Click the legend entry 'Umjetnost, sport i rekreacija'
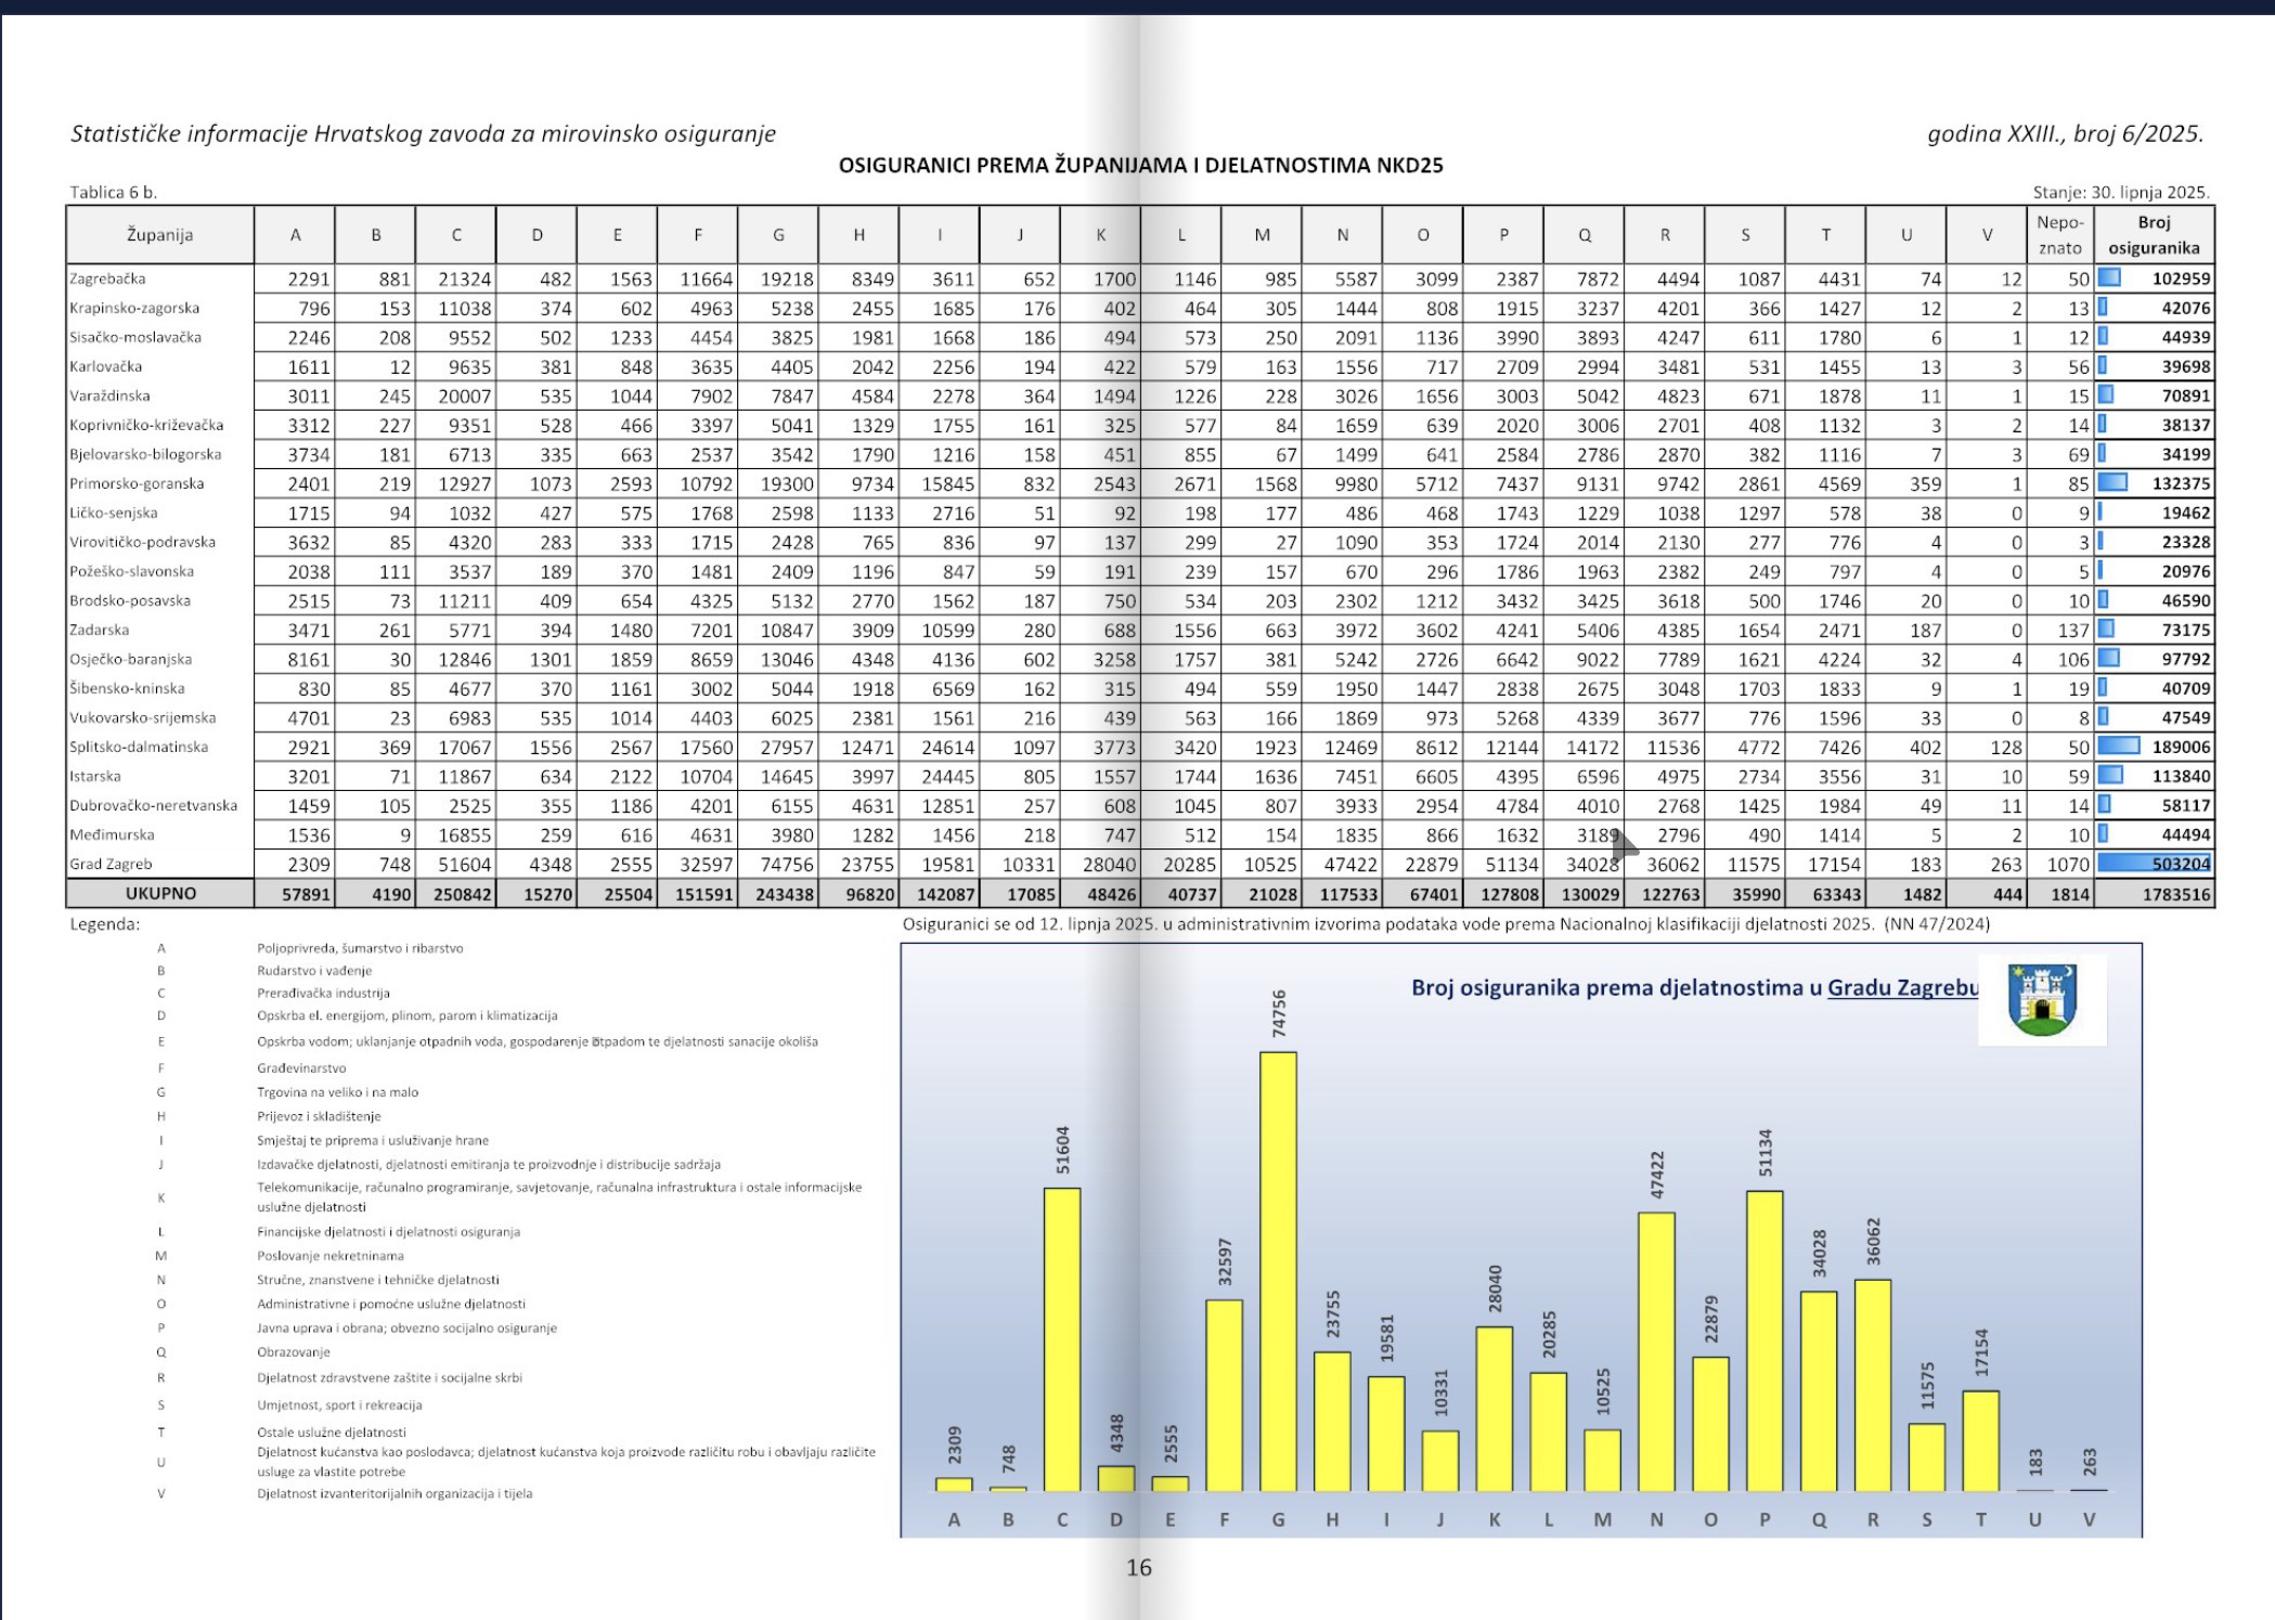Image resolution: width=2275 pixels, height=1620 pixels. 339,1405
